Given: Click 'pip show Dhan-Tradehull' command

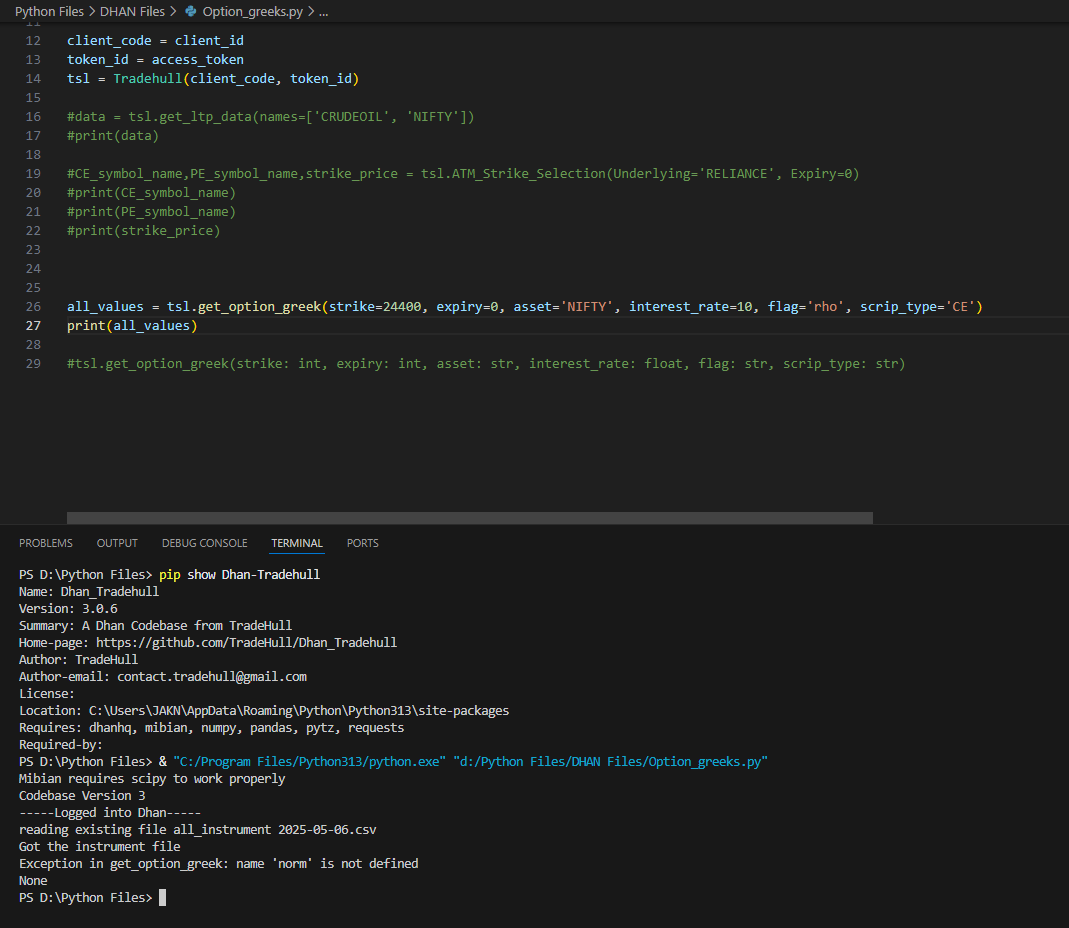Looking at the screenshot, I should 239,574.
